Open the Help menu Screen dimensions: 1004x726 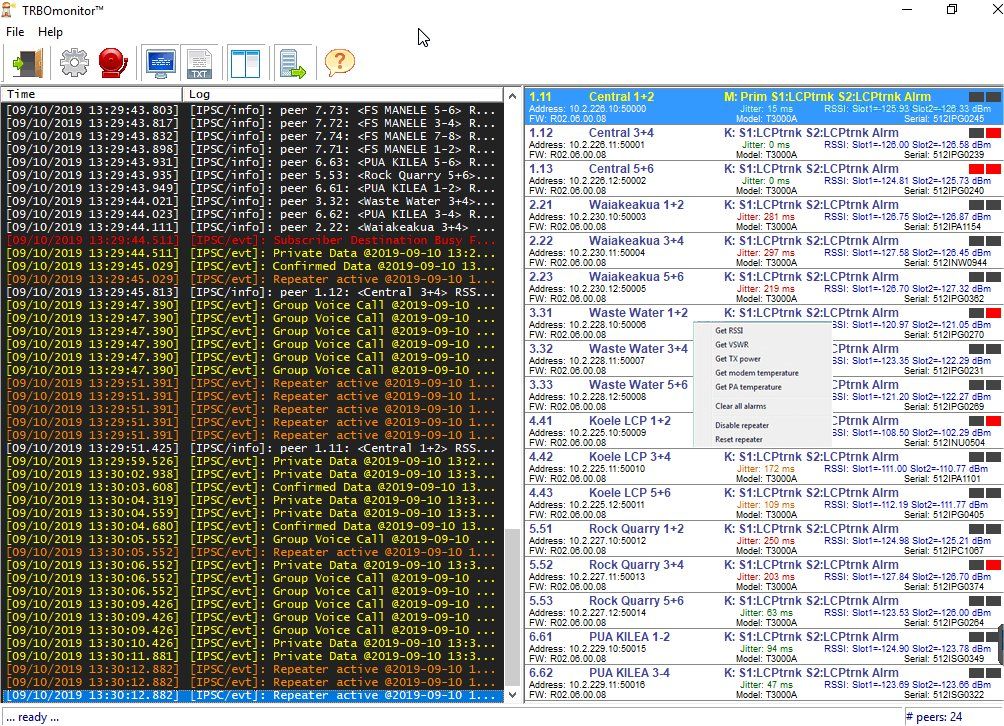(x=50, y=32)
